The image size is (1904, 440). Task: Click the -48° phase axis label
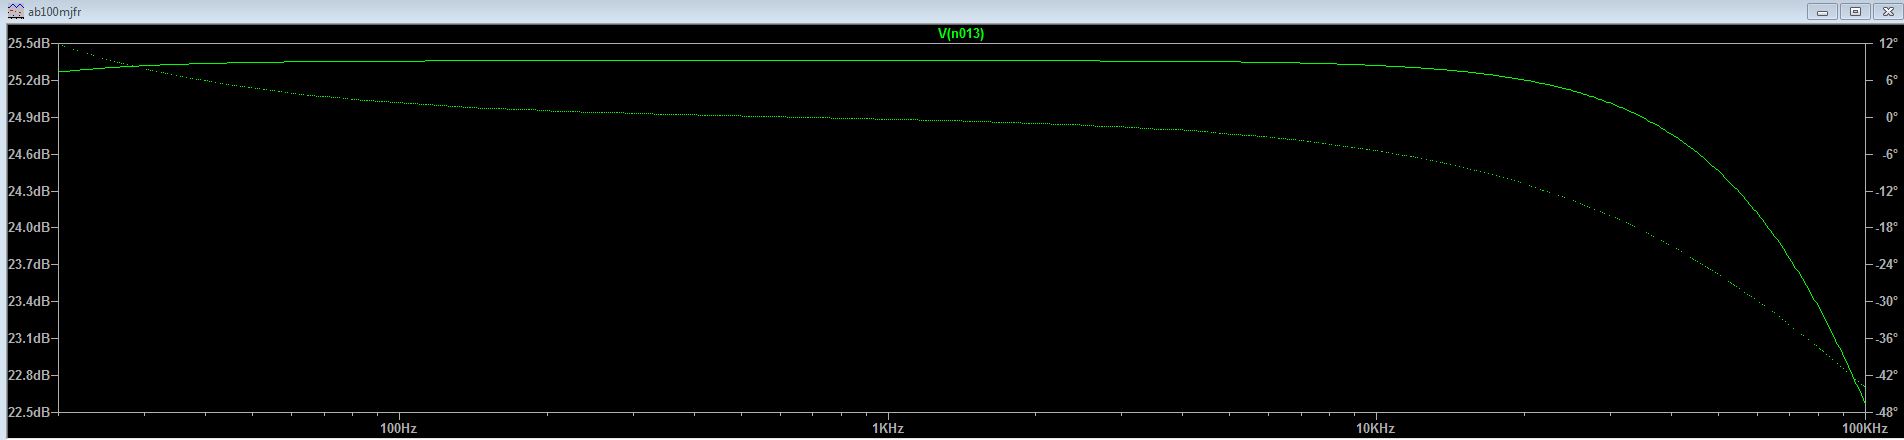coord(1885,412)
